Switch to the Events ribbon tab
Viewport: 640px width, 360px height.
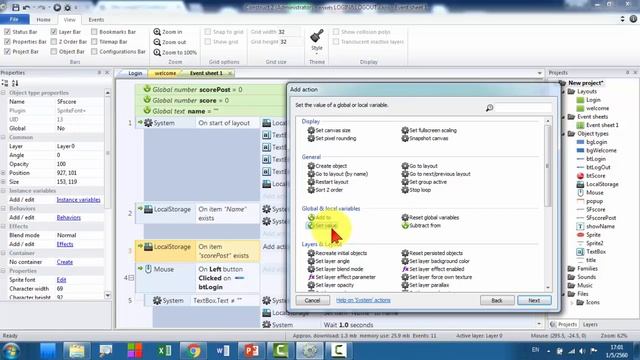pyautogui.click(x=96, y=20)
